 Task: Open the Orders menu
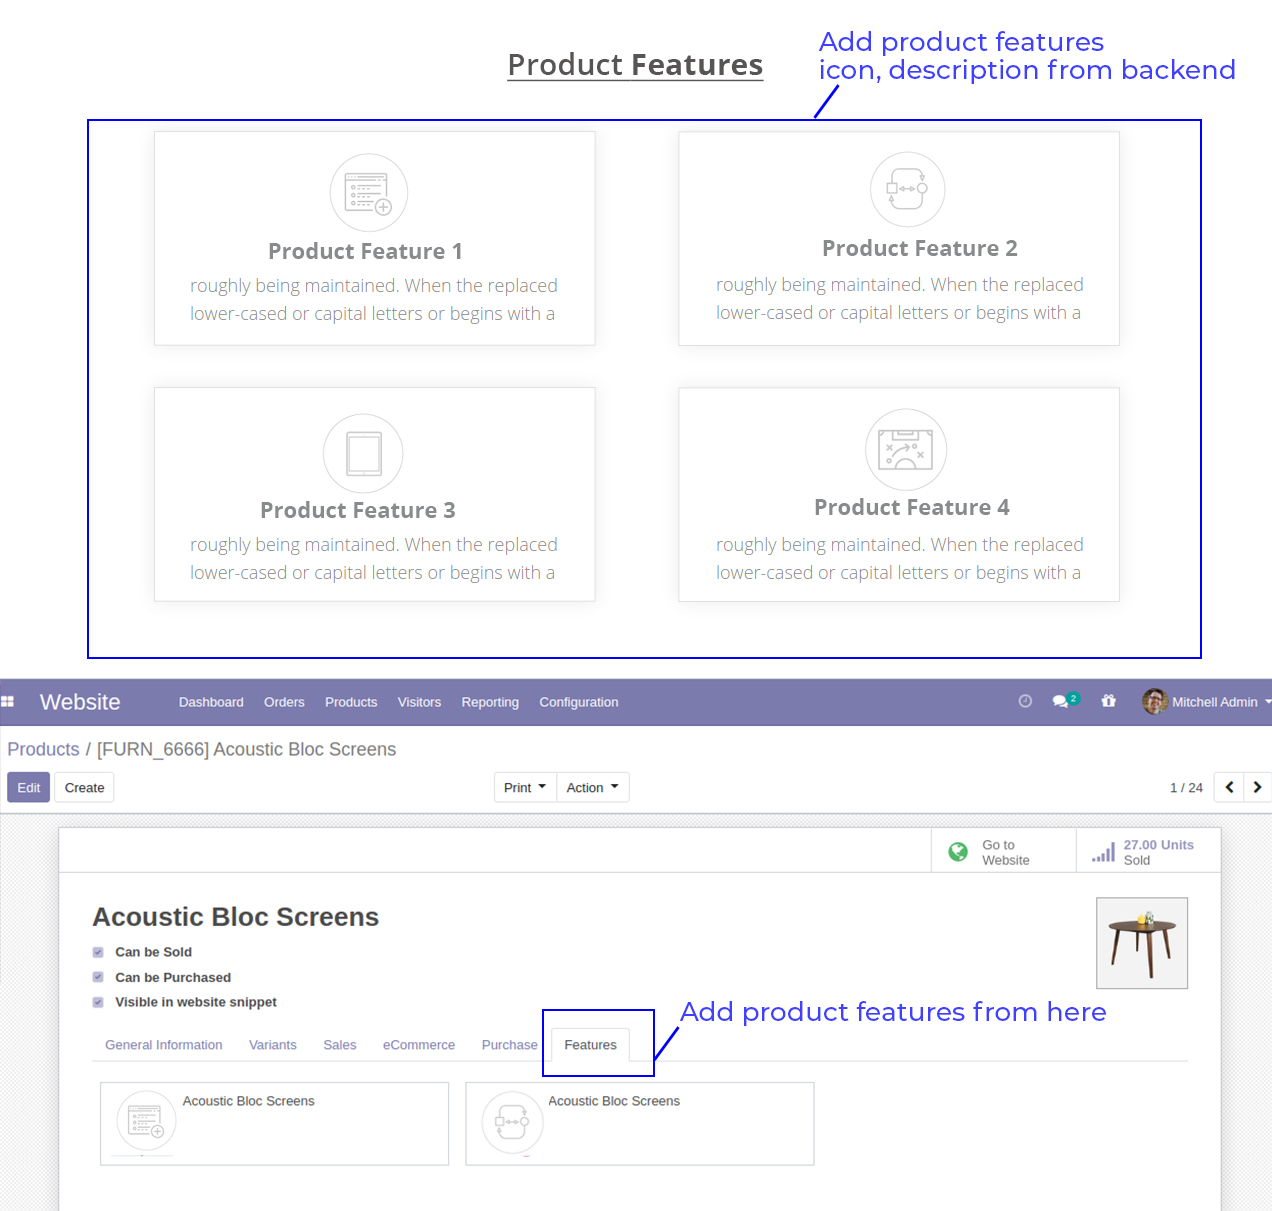284,702
